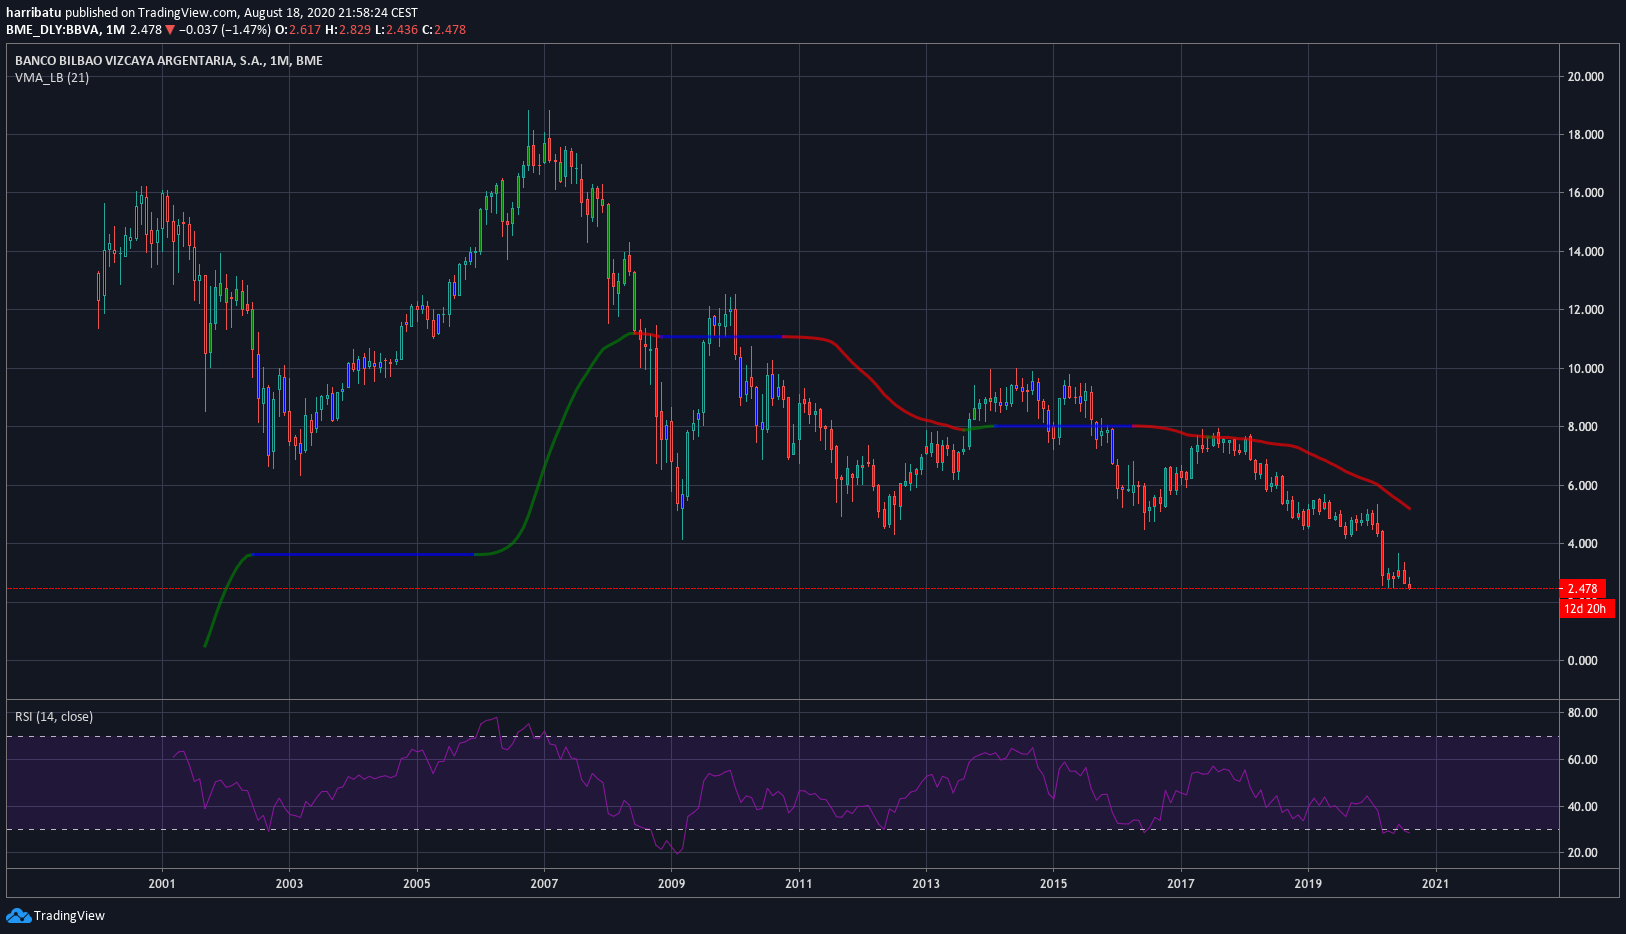Screen dimensions: 1626x934
Task: Click the "2019" year on time axis
Action: tap(1308, 884)
